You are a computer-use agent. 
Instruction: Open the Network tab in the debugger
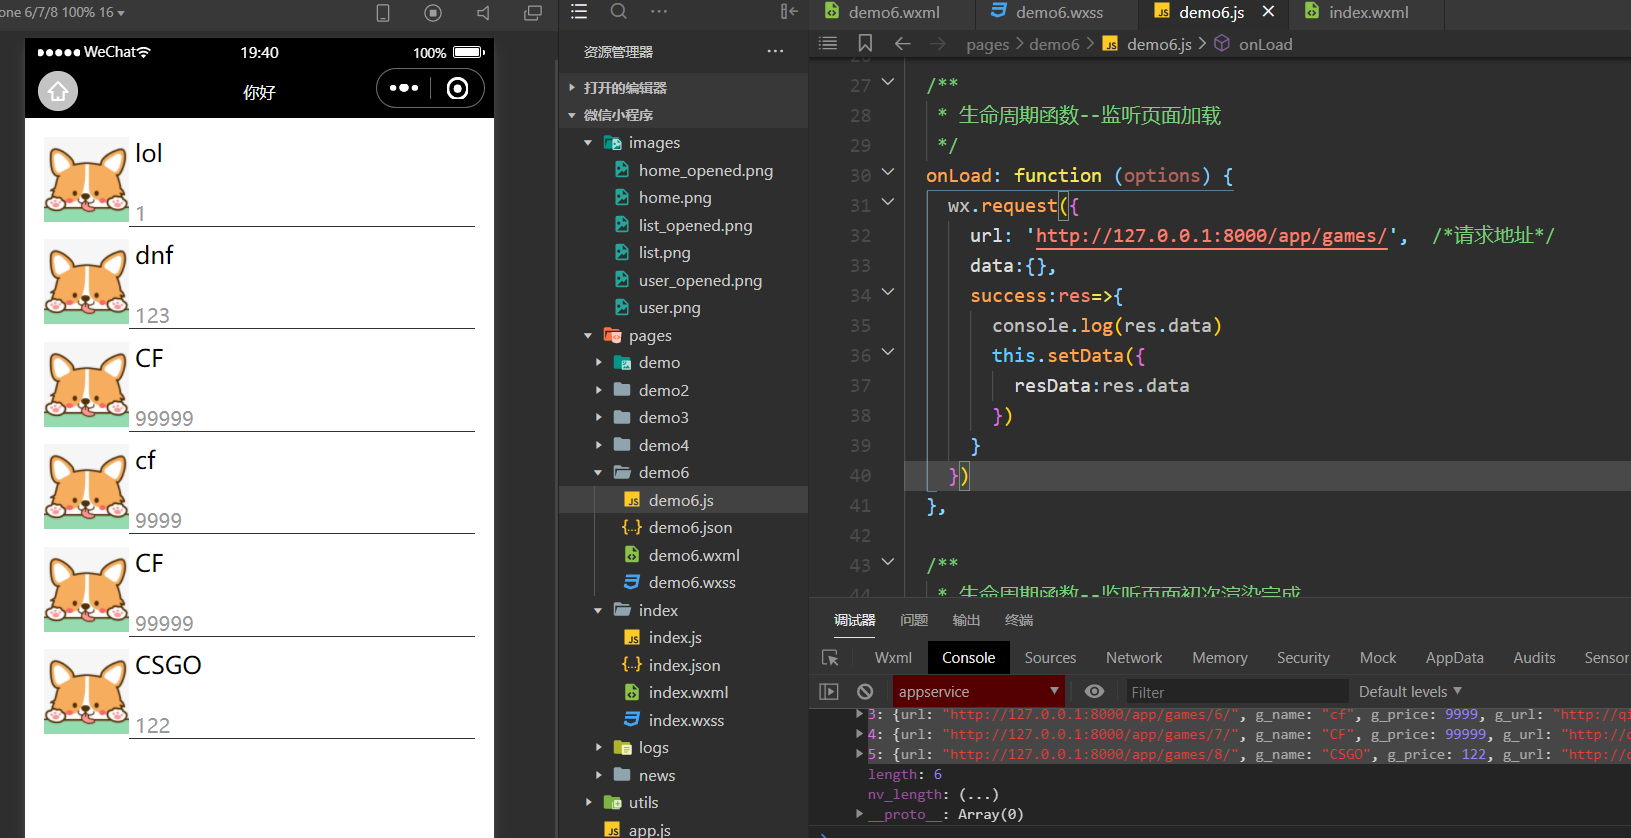tap(1134, 657)
